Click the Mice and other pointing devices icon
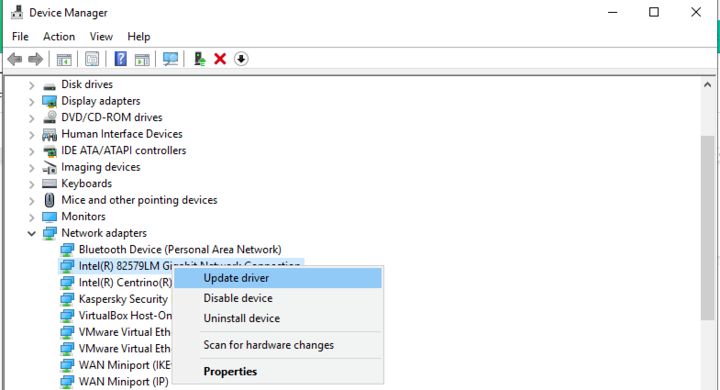 pos(50,200)
